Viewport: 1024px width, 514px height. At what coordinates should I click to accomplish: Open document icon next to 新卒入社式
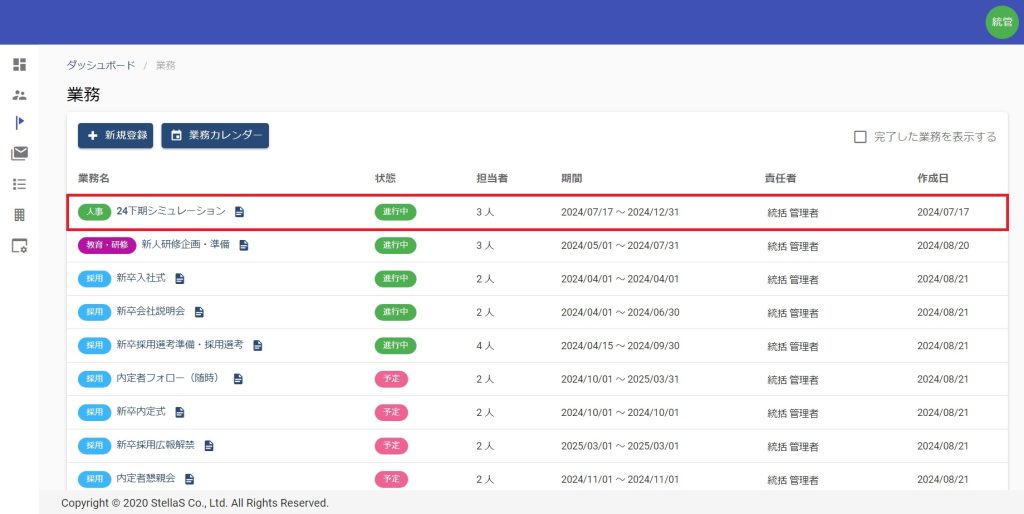coord(180,278)
